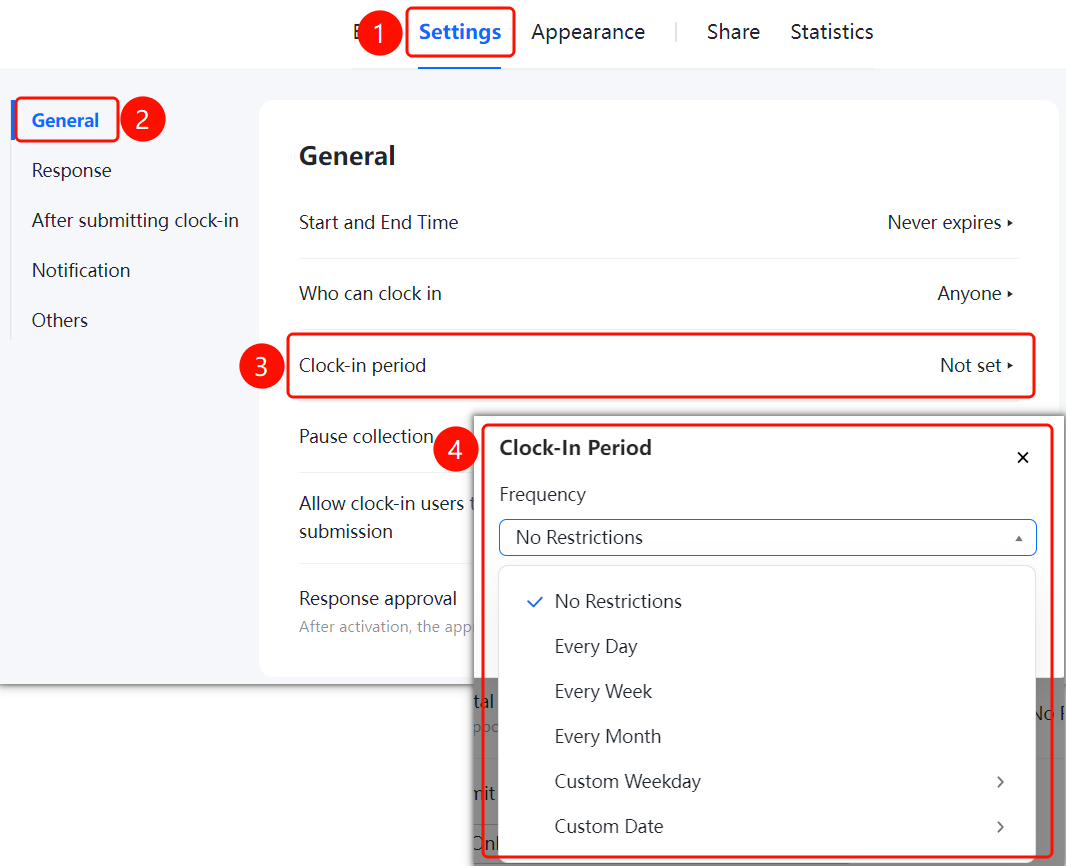Screen dimensions: 1066x866
Task: Open After submitting clock-in section
Action: (135, 220)
